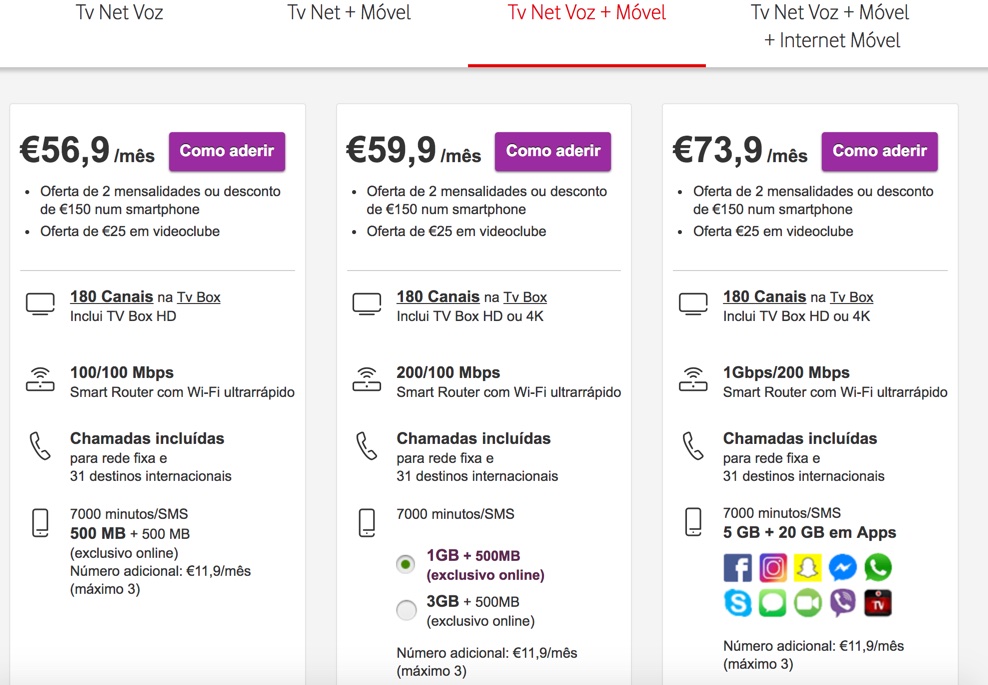Click Como aderir on the €56,9 plan
The height and width of the screenshot is (685, 988).
click(x=227, y=151)
